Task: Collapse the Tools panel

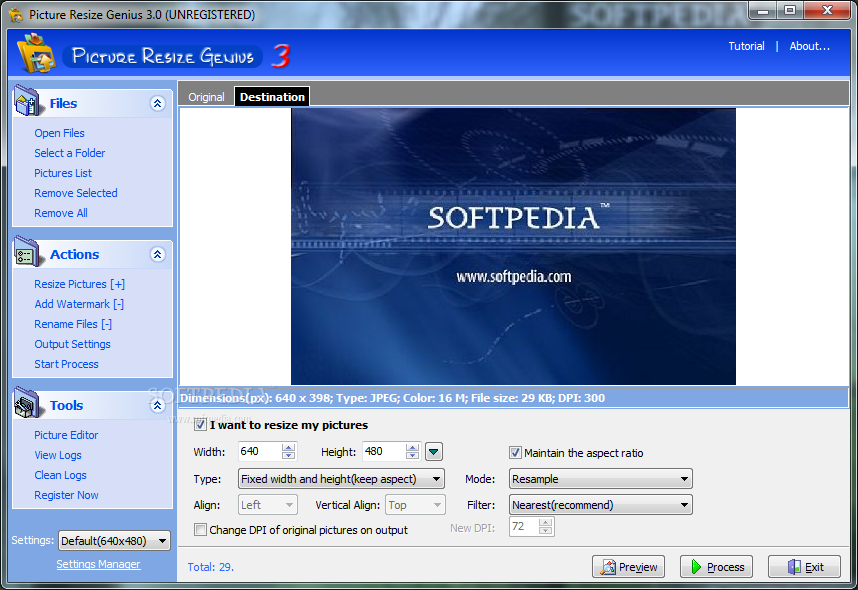Action: coord(158,406)
